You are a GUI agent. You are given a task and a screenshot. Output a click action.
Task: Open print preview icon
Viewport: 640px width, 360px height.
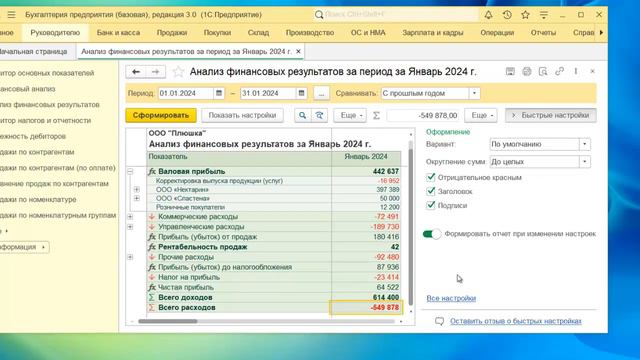[x=543, y=71]
